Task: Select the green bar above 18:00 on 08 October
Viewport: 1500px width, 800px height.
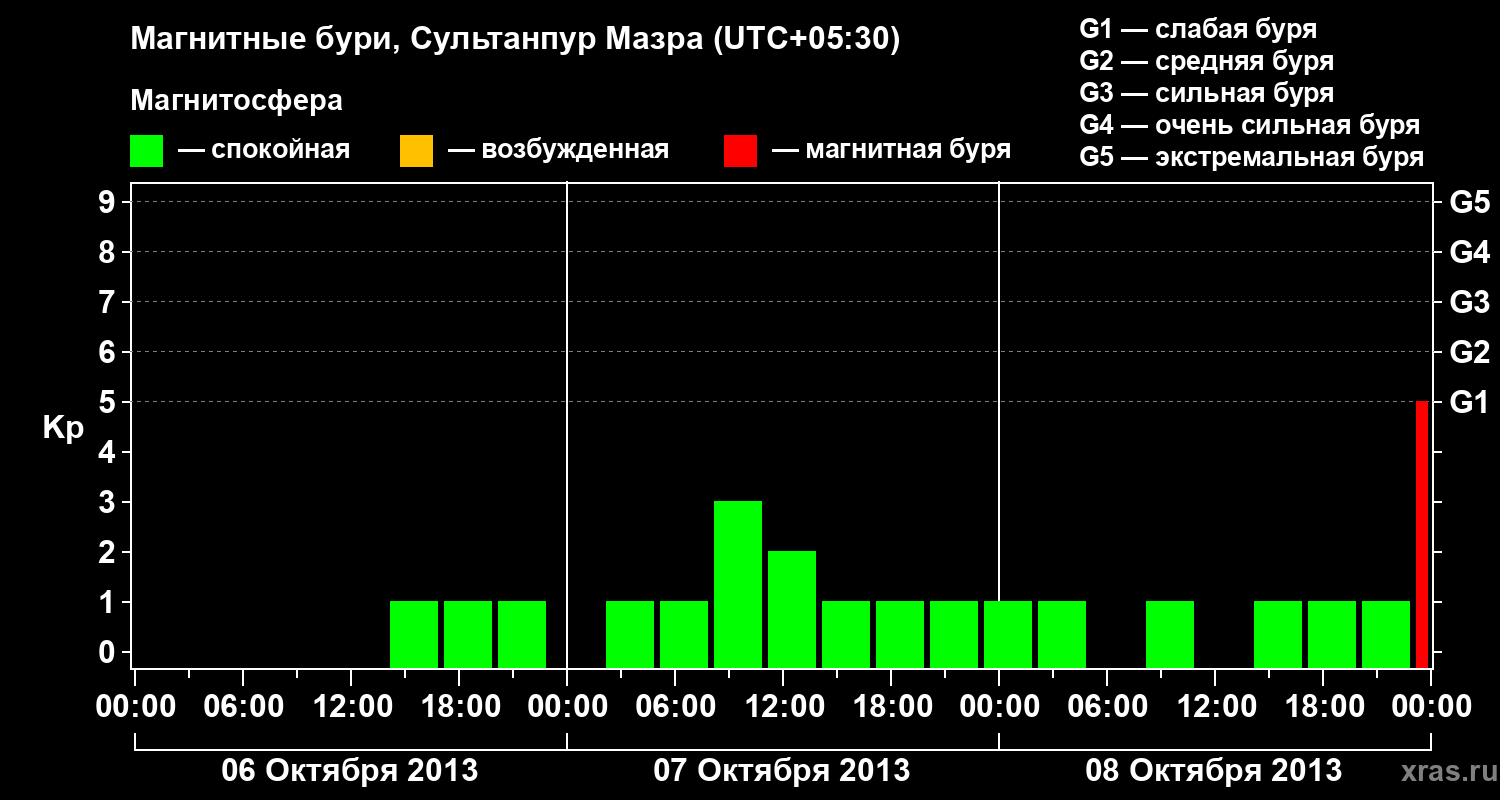Action: [x=1332, y=634]
